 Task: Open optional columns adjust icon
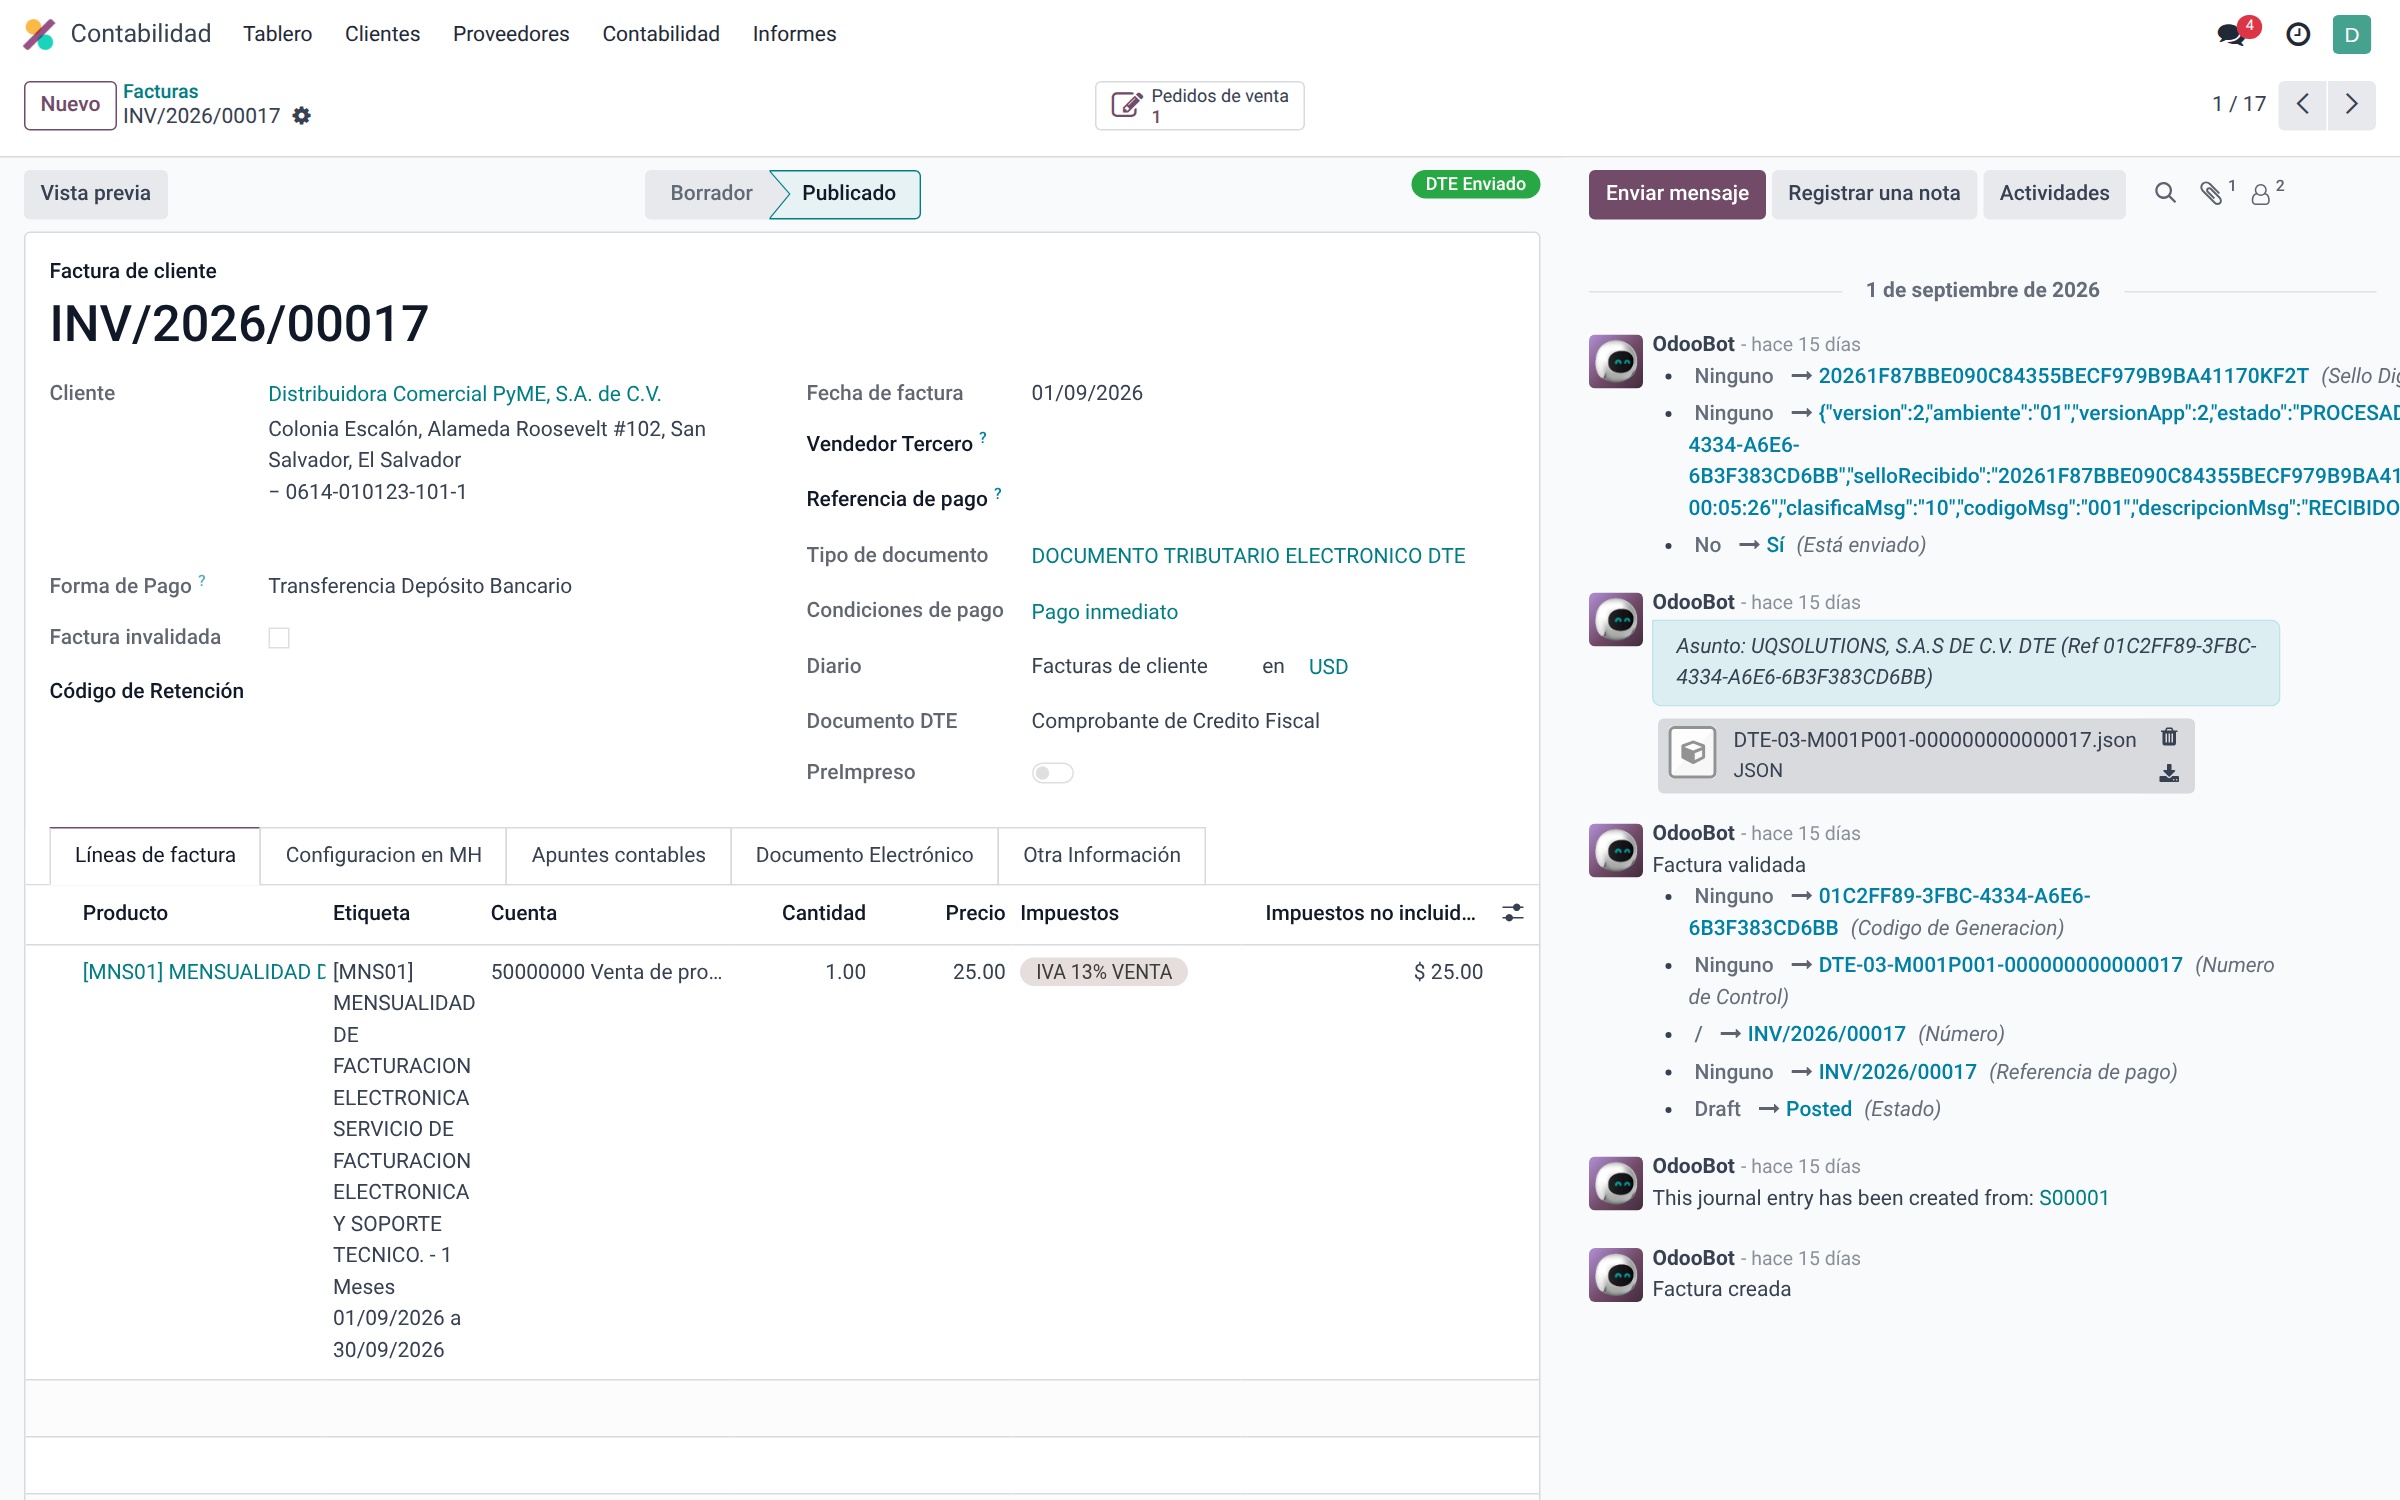[x=1513, y=912]
